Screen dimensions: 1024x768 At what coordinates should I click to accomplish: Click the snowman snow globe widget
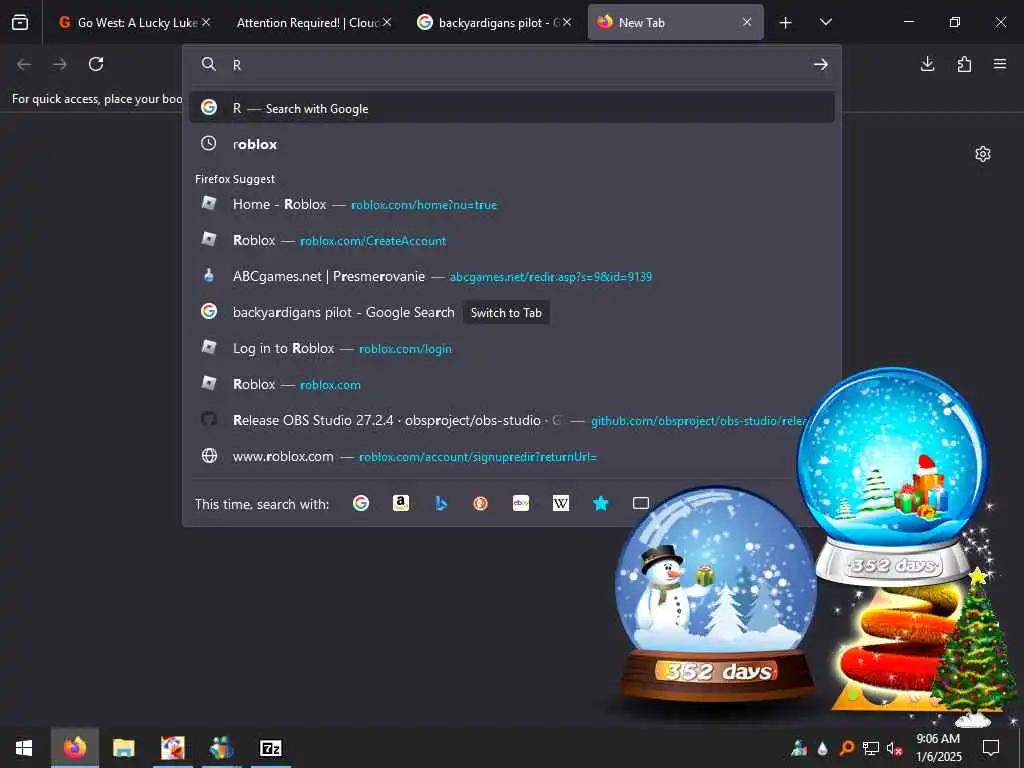(716, 593)
